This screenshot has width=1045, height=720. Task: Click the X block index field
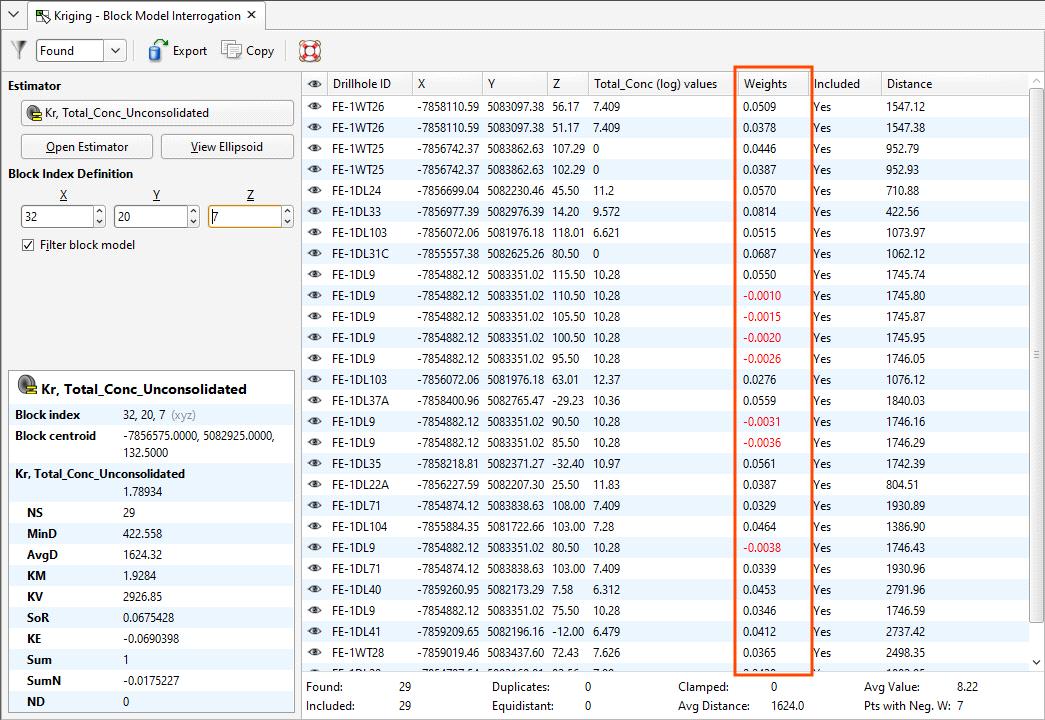point(57,217)
